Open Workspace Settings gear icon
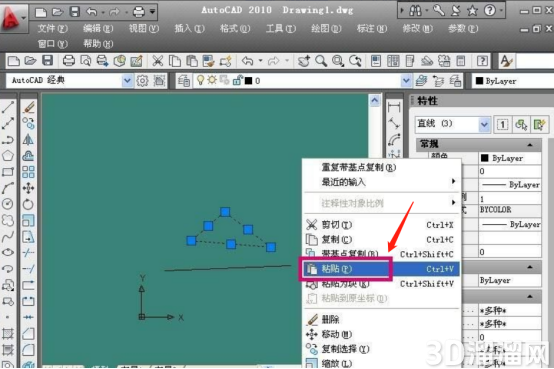The height and width of the screenshot is (369, 554). coord(142,81)
